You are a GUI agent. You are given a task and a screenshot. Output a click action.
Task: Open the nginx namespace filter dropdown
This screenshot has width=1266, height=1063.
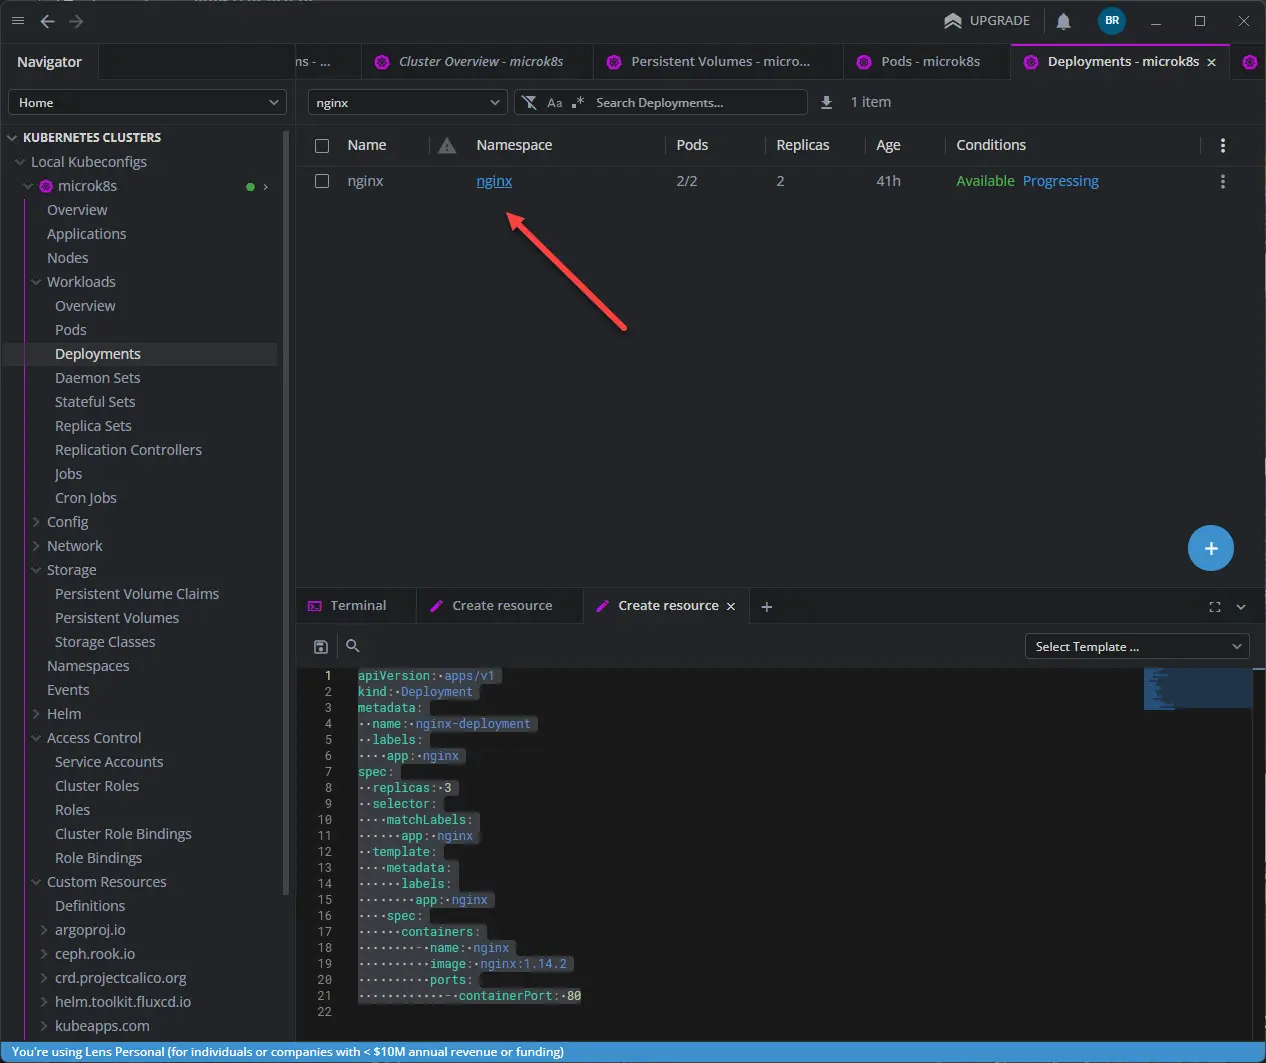tap(407, 103)
